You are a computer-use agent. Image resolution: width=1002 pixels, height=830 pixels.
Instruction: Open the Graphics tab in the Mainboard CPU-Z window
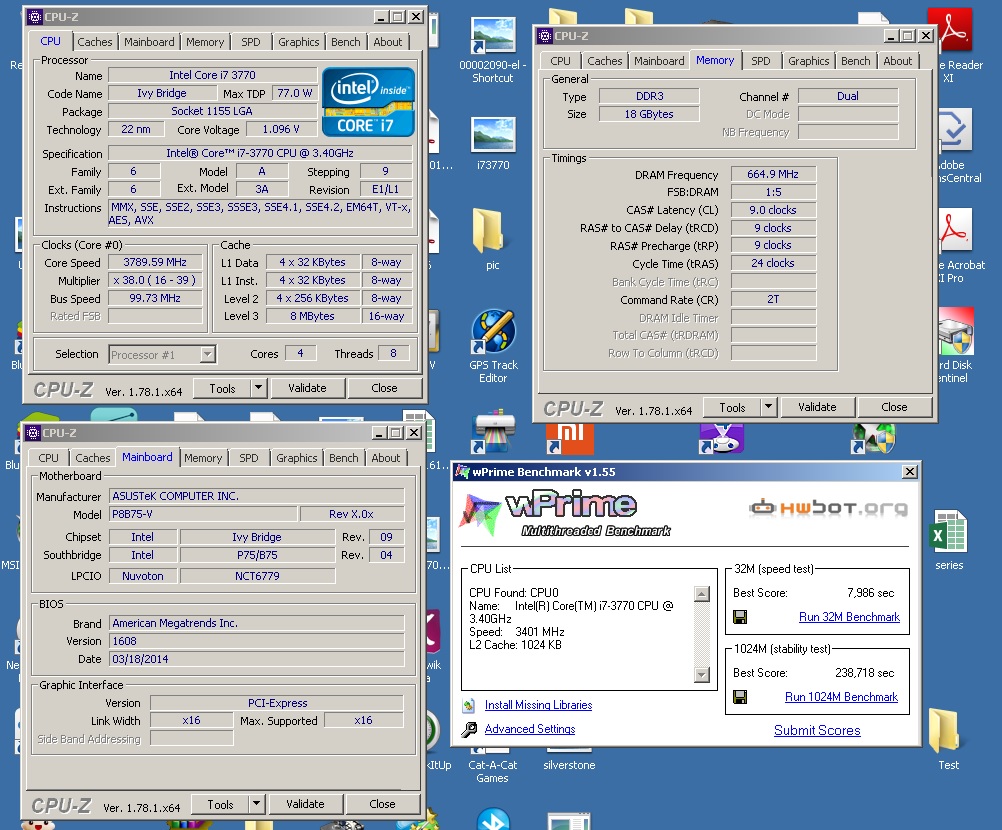click(x=297, y=458)
